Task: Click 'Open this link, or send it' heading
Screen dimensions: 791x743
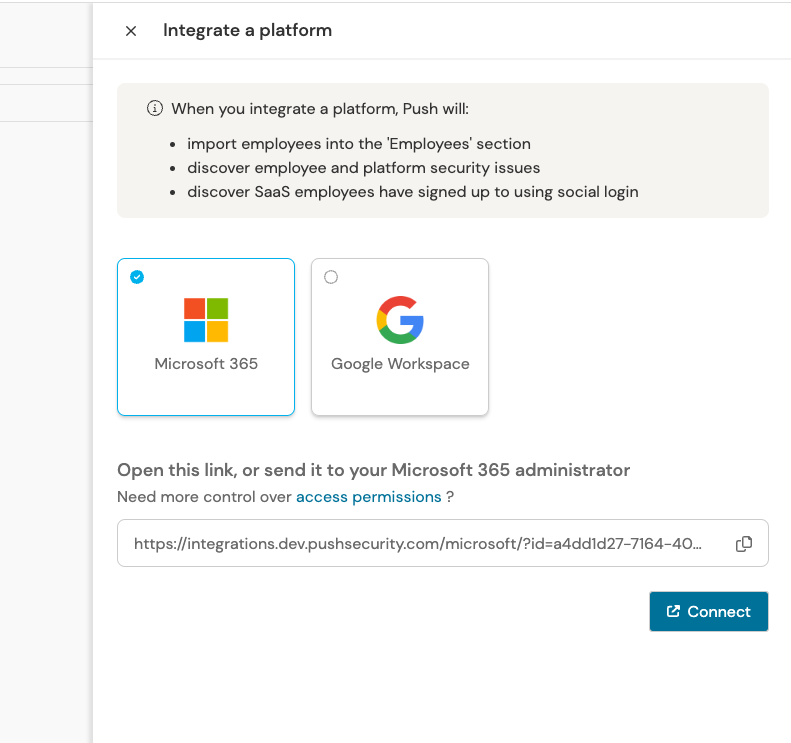Action: pyautogui.click(x=373, y=471)
